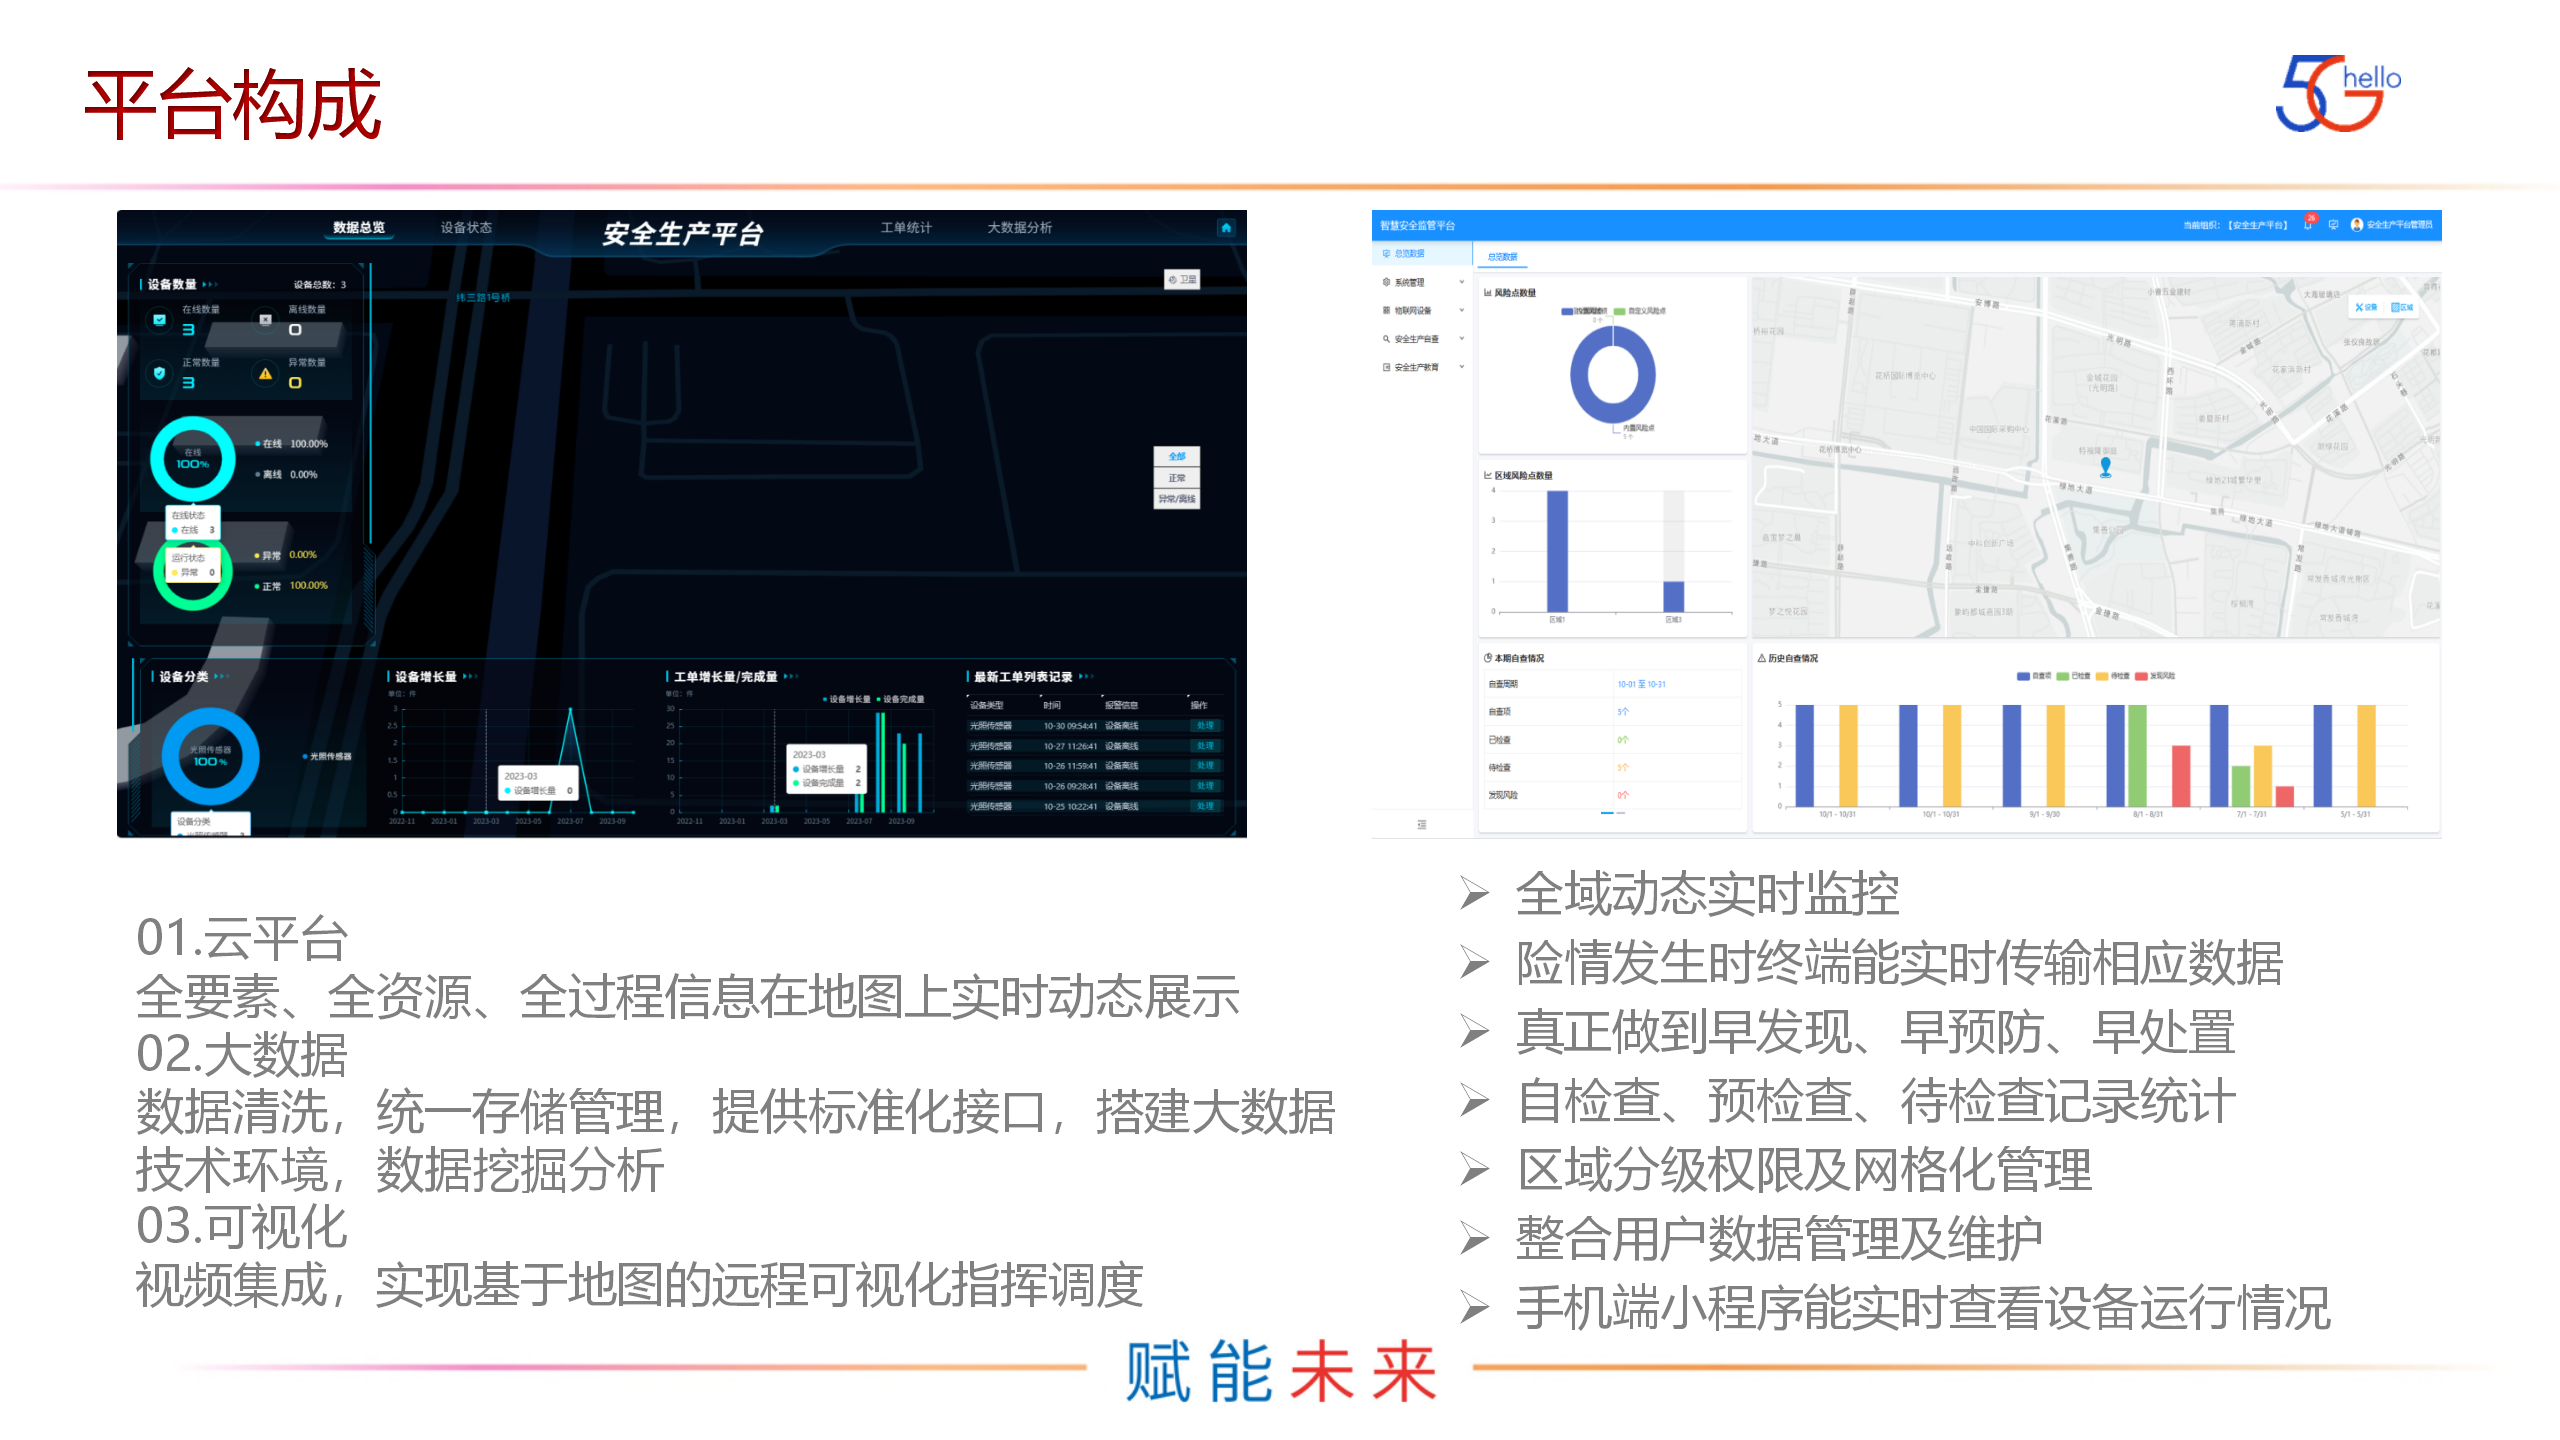Click the sidebar collapse icon at bottom
Image resolution: width=2560 pixels, height=1440 pixels.
click(x=1421, y=824)
